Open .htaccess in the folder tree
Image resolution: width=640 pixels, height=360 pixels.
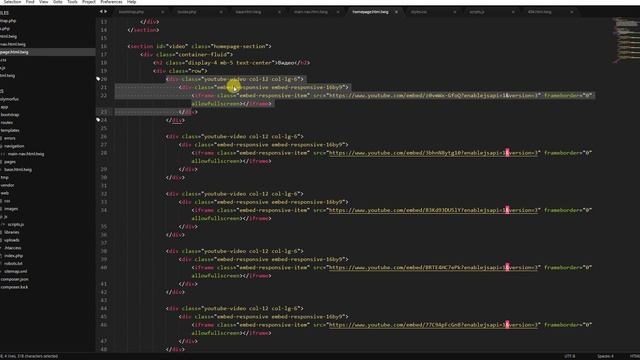point(13,248)
